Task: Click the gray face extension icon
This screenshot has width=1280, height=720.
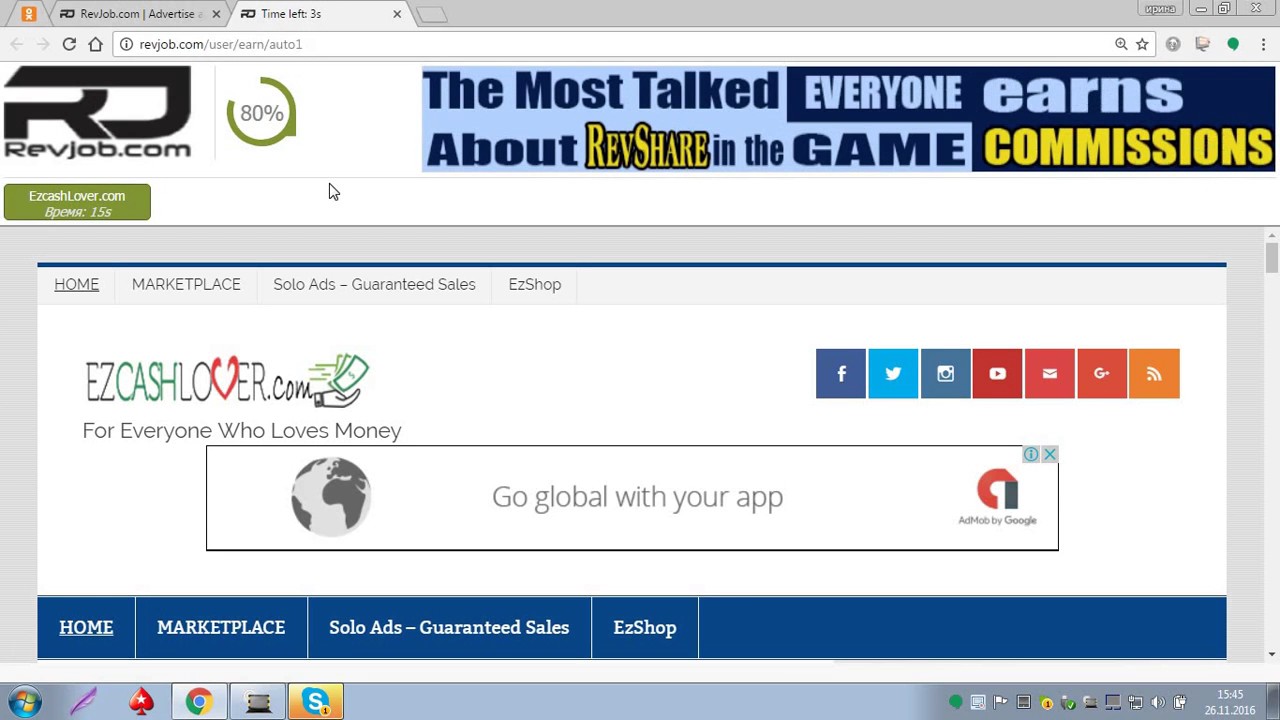Action: [x=1173, y=44]
